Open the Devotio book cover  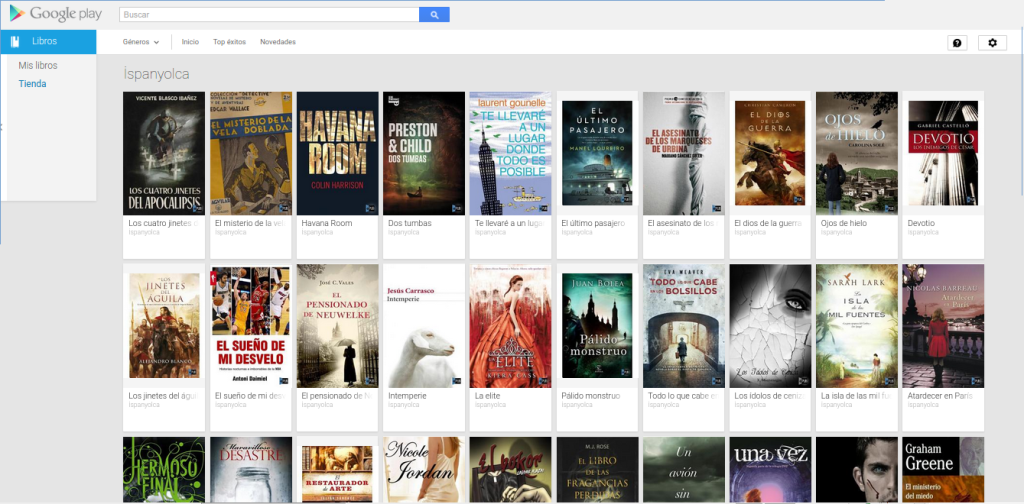pos(943,153)
